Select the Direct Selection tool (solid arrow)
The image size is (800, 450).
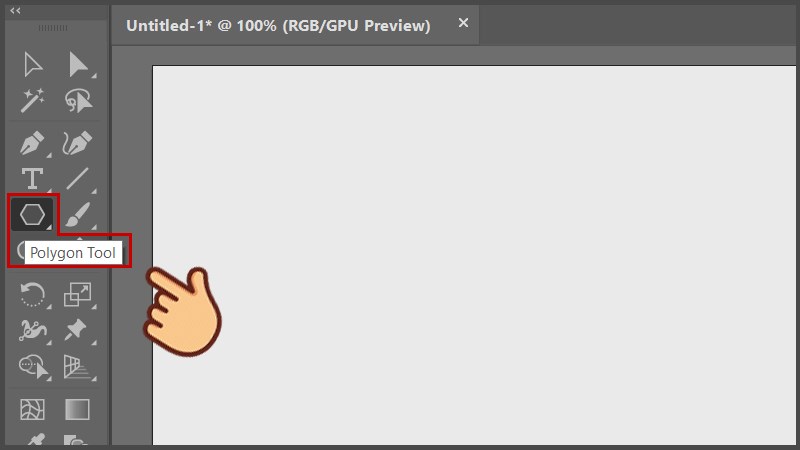(78, 65)
